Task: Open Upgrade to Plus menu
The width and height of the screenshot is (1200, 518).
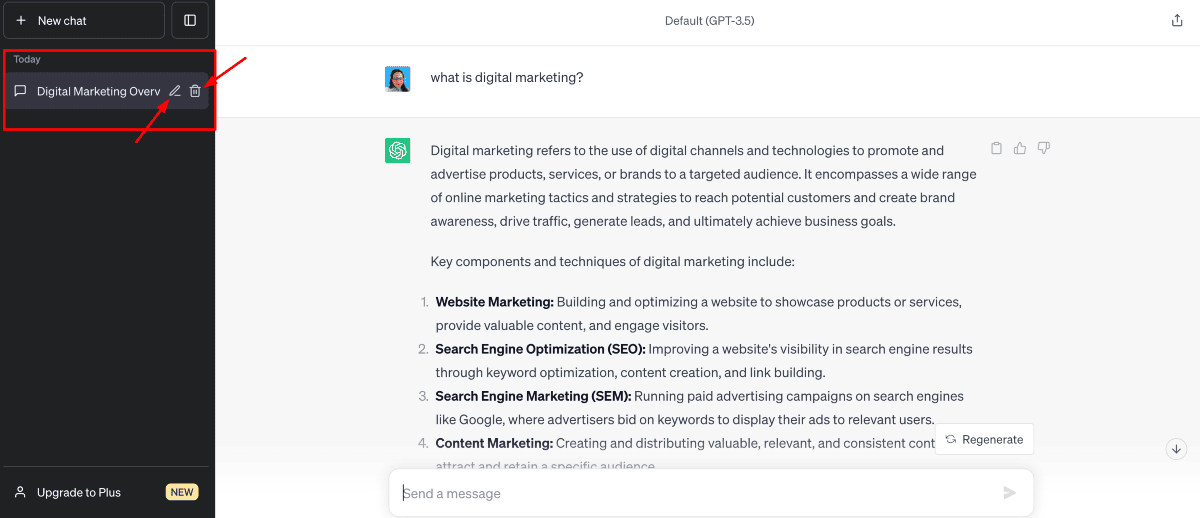Action: (79, 492)
